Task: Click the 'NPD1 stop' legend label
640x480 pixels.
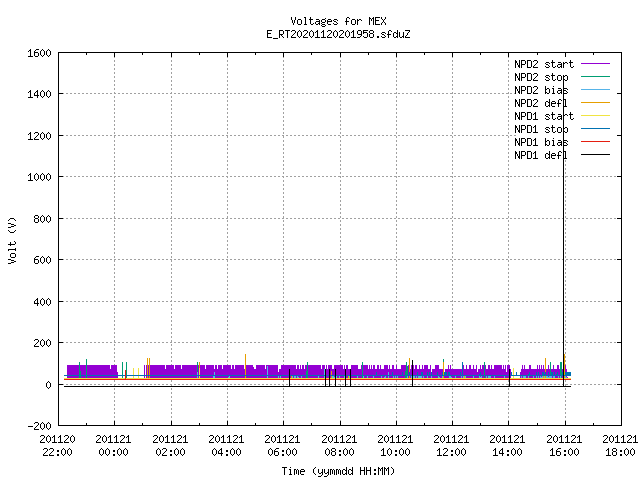Action: pyautogui.click(x=541, y=129)
